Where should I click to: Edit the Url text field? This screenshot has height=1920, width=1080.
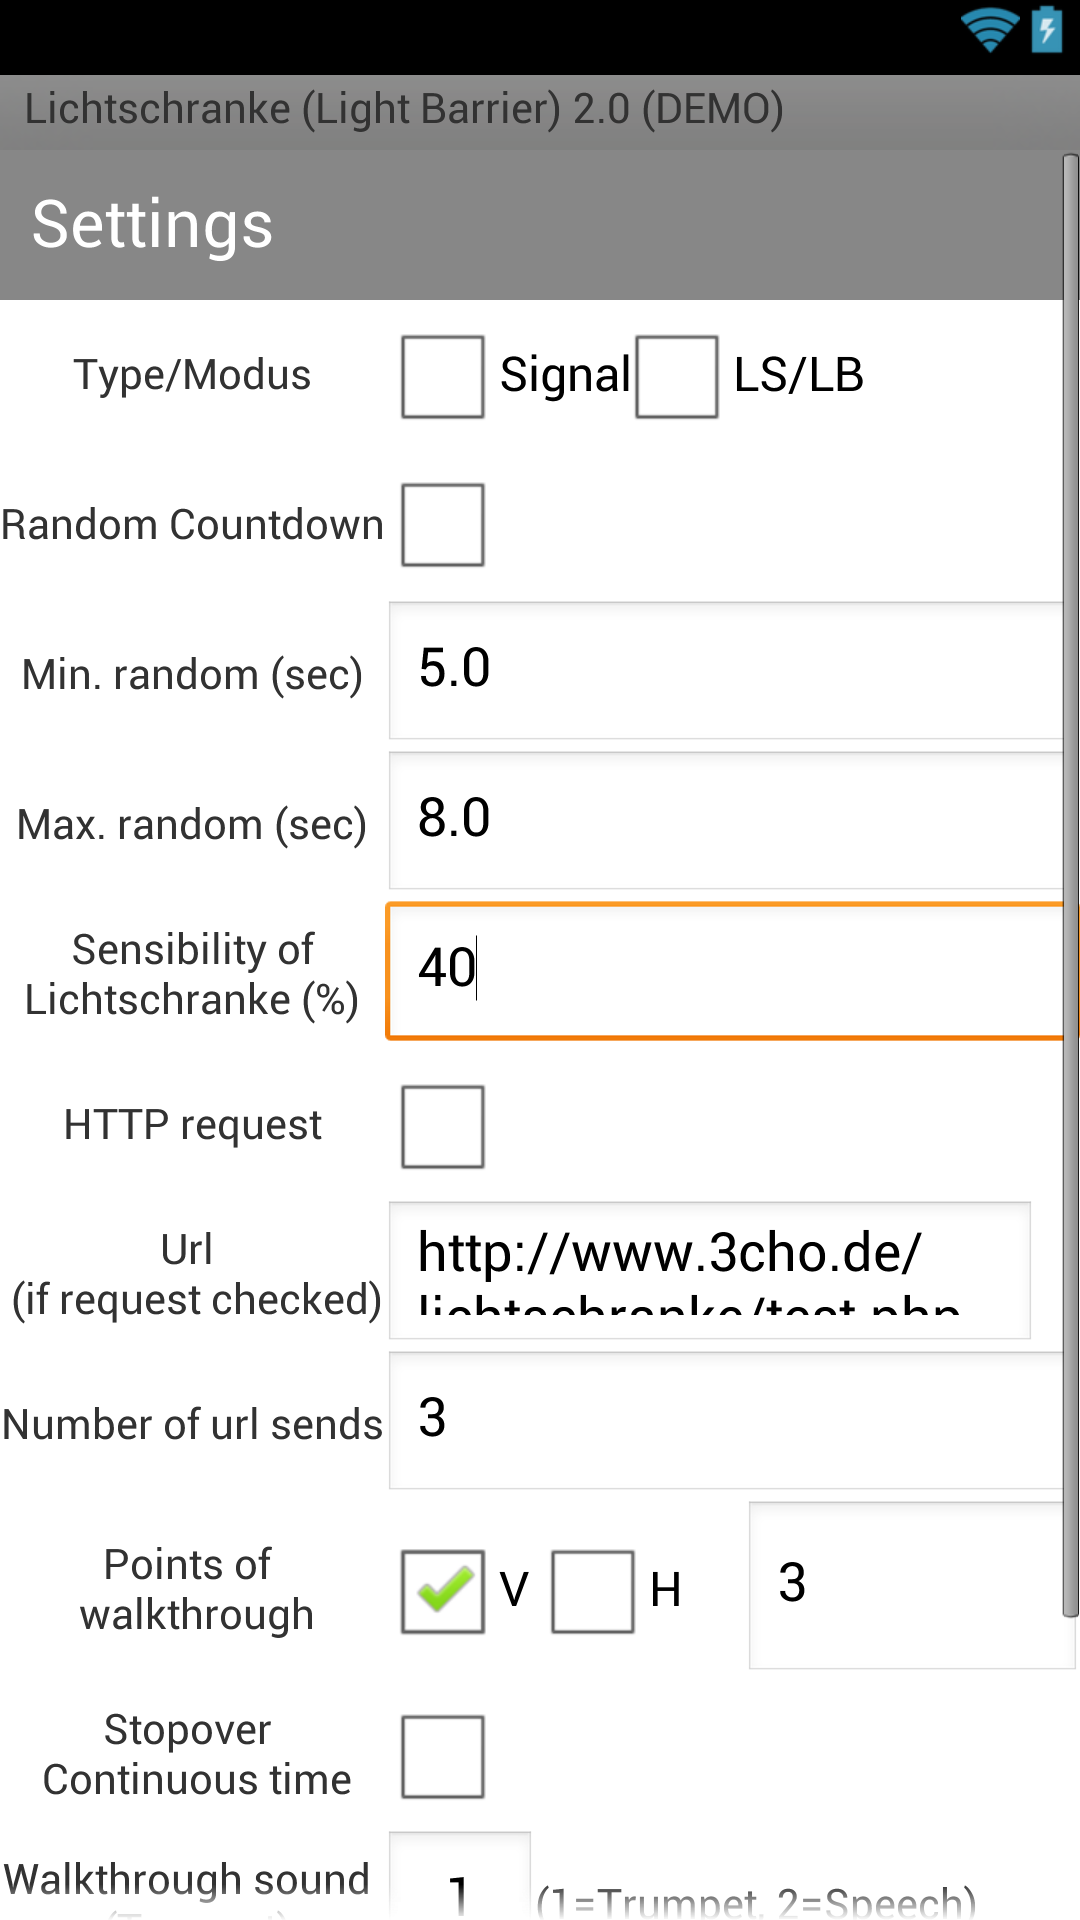(710, 1270)
